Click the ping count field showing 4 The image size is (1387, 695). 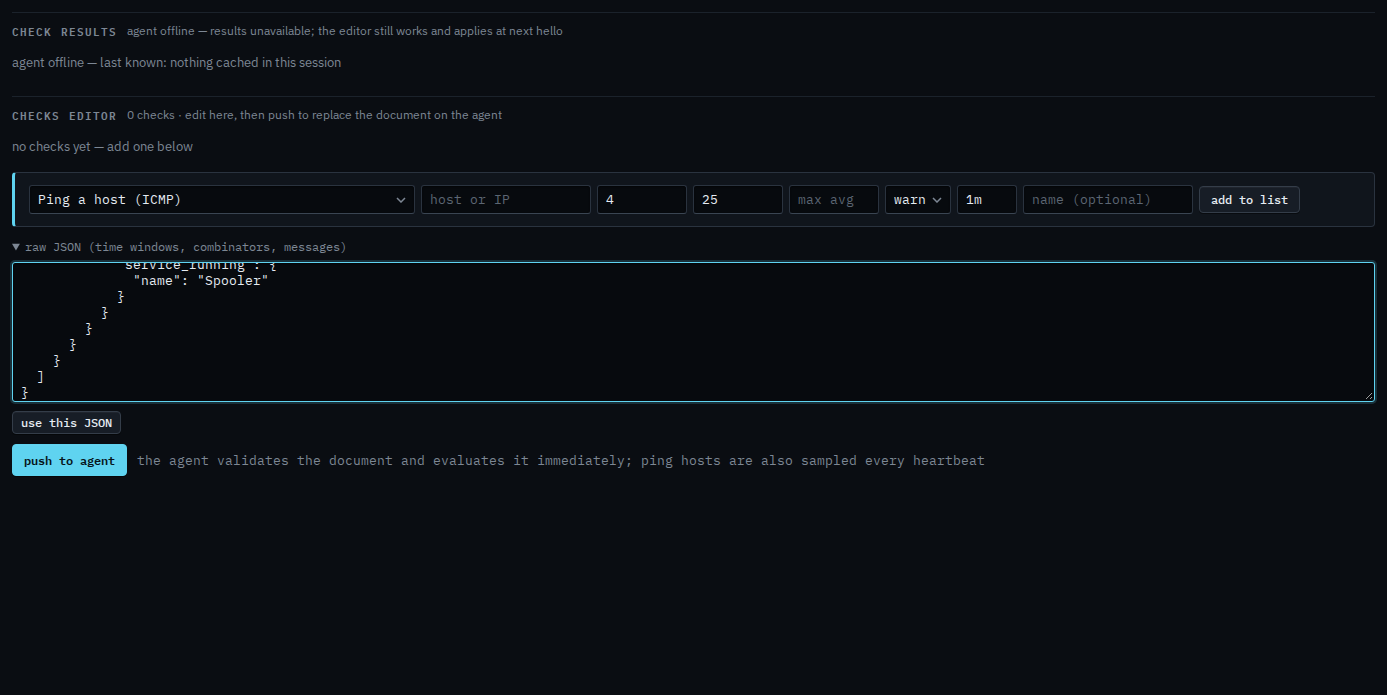(642, 199)
